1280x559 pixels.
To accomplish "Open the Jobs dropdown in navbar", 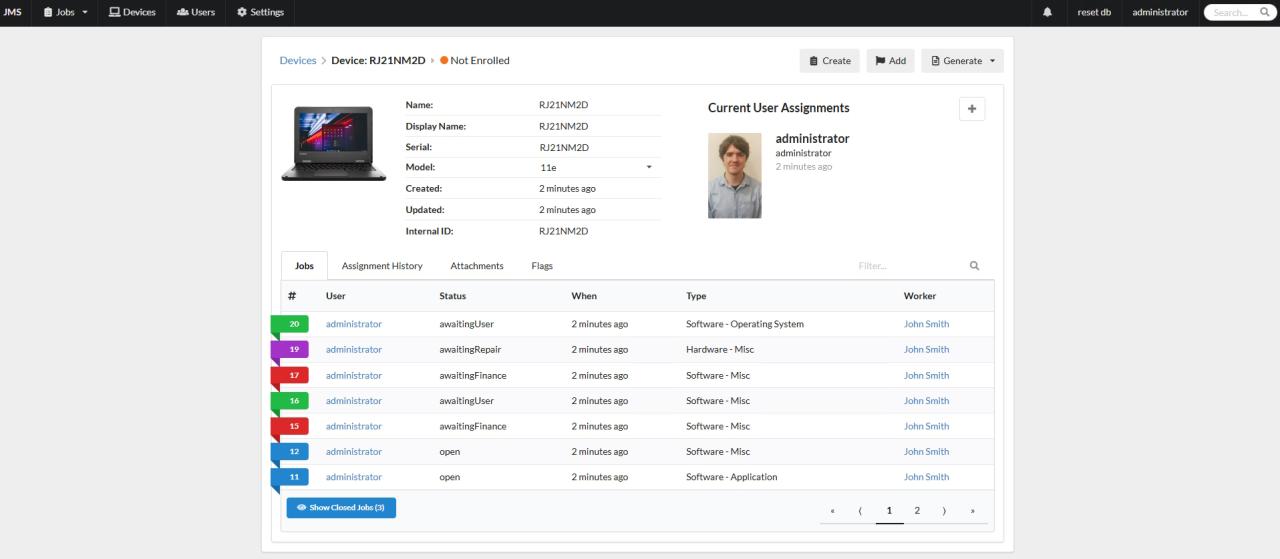I will click(66, 12).
